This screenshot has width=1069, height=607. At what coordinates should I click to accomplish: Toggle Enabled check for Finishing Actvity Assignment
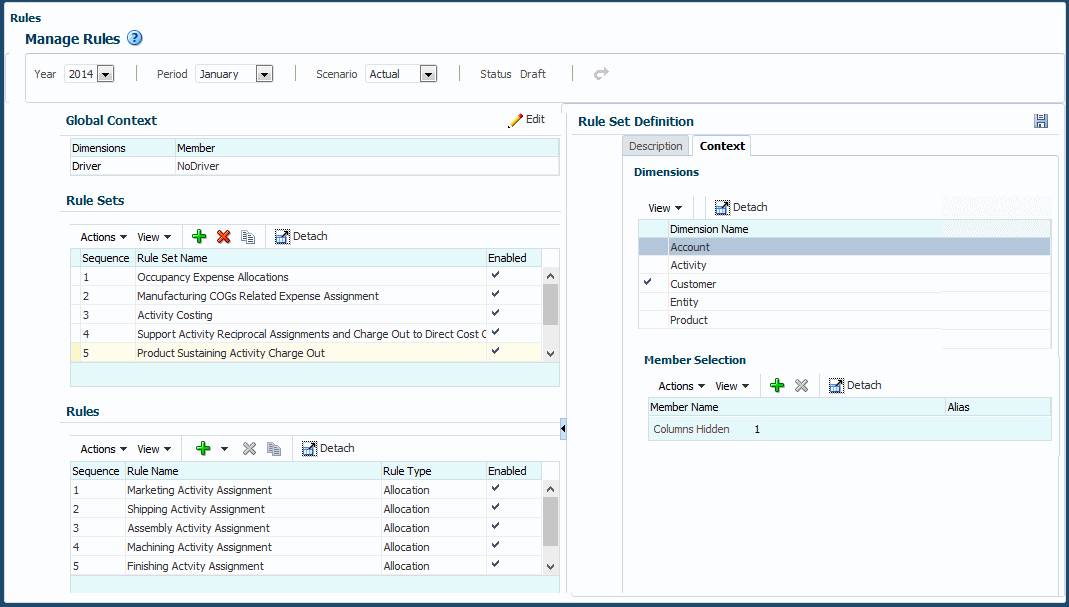[x=496, y=564]
